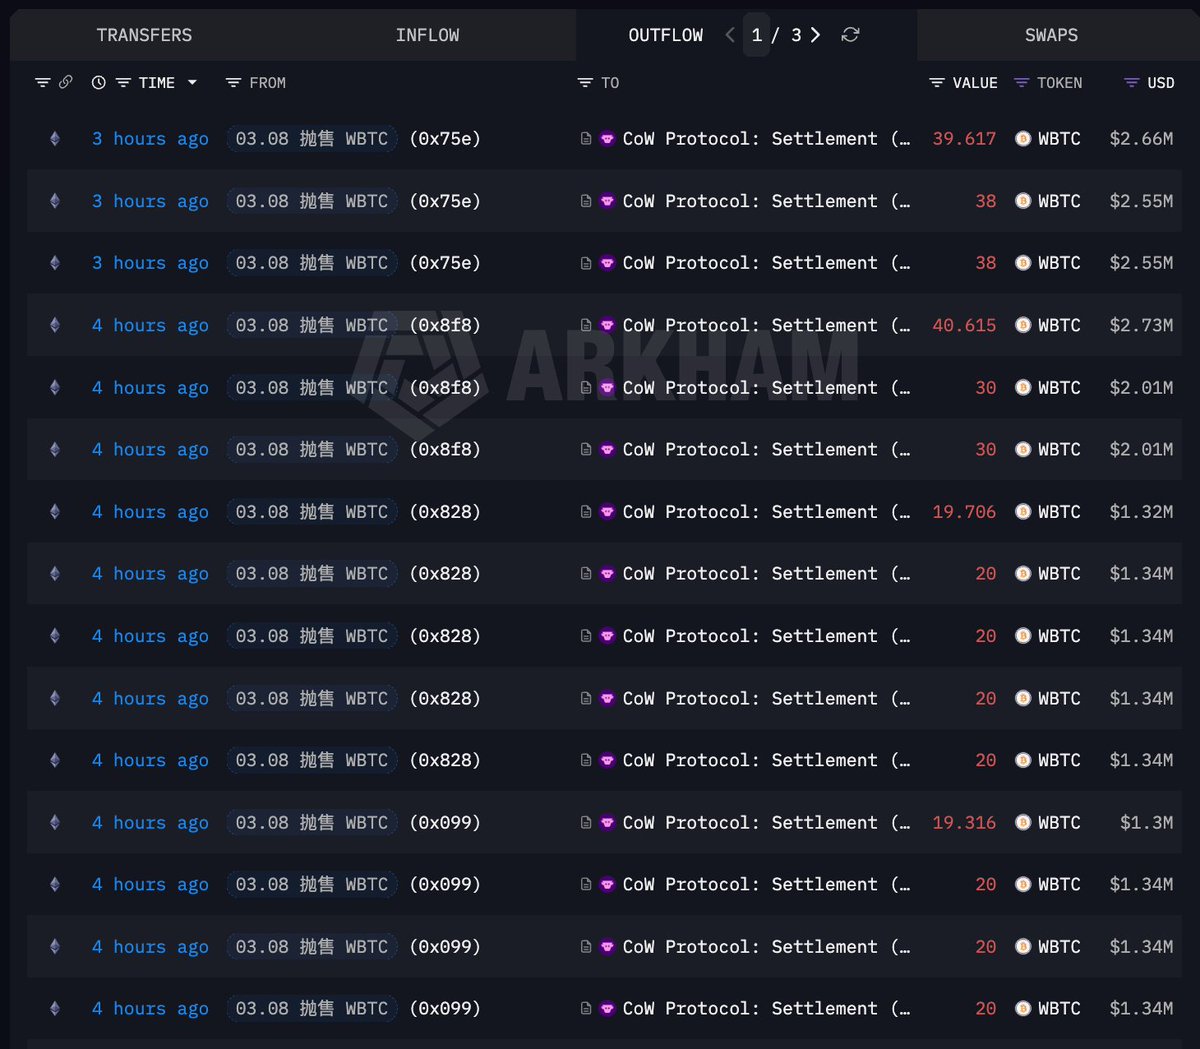Click contract document icon in first row
Screen dimensions: 1200x1049
[x=586, y=139]
